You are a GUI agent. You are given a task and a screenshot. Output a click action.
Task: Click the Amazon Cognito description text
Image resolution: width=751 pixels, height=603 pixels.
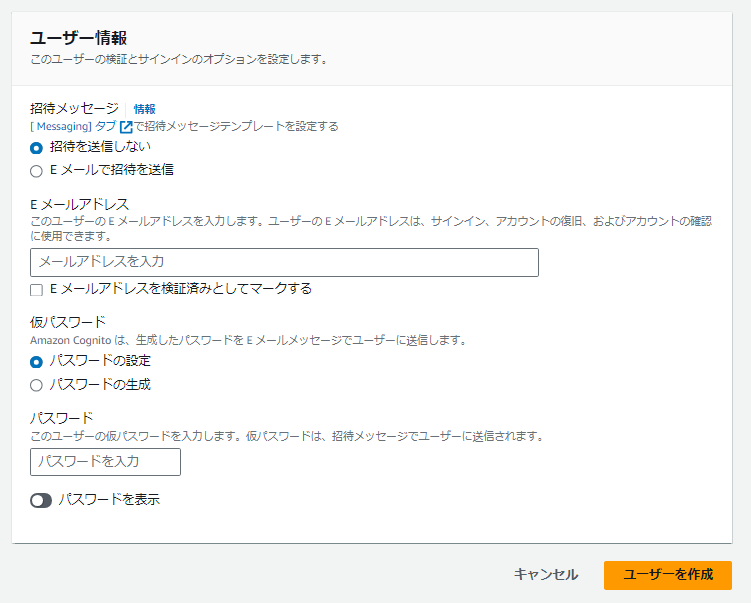(x=248, y=341)
